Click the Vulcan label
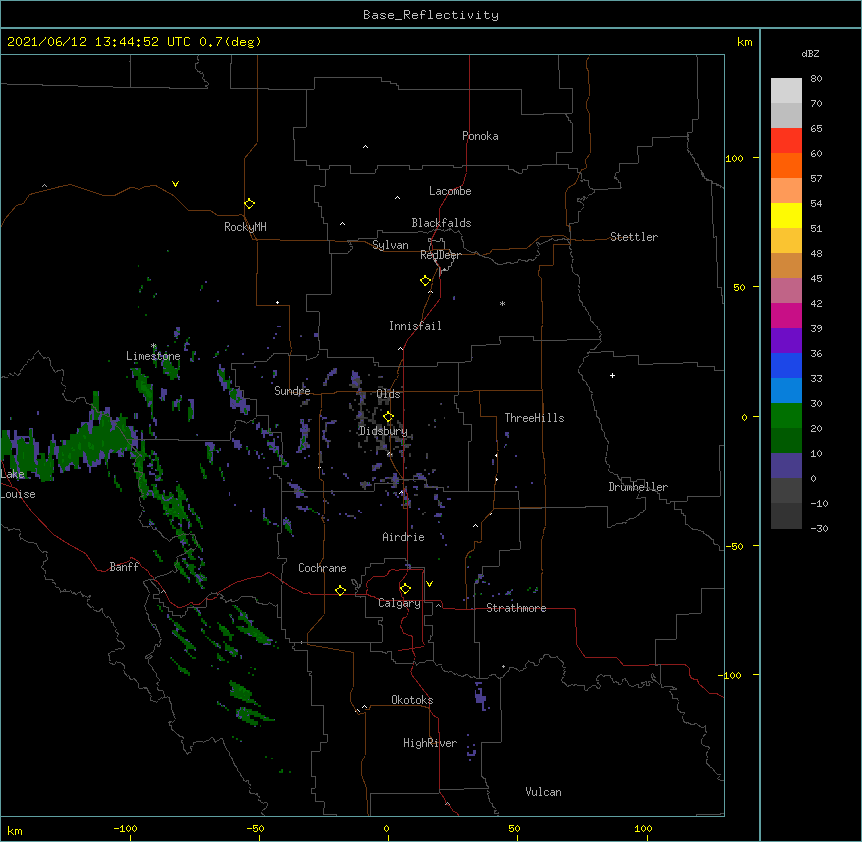 point(543,792)
